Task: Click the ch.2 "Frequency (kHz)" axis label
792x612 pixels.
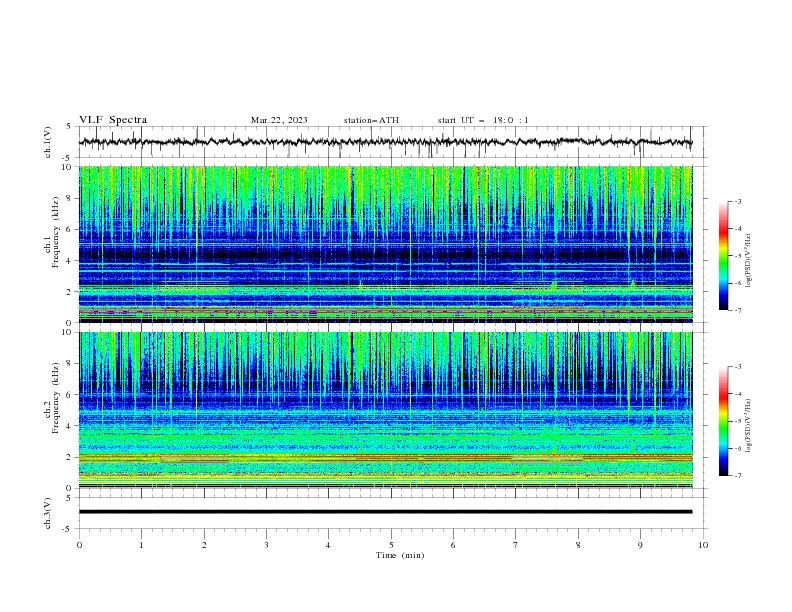Action: [x=56, y=397]
